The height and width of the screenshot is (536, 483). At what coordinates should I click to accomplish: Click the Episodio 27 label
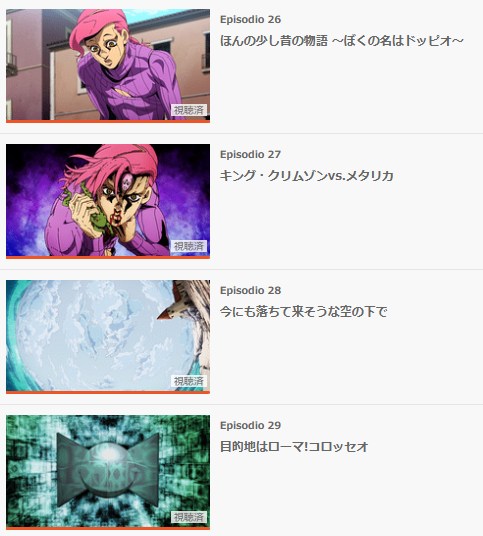point(251,155)
